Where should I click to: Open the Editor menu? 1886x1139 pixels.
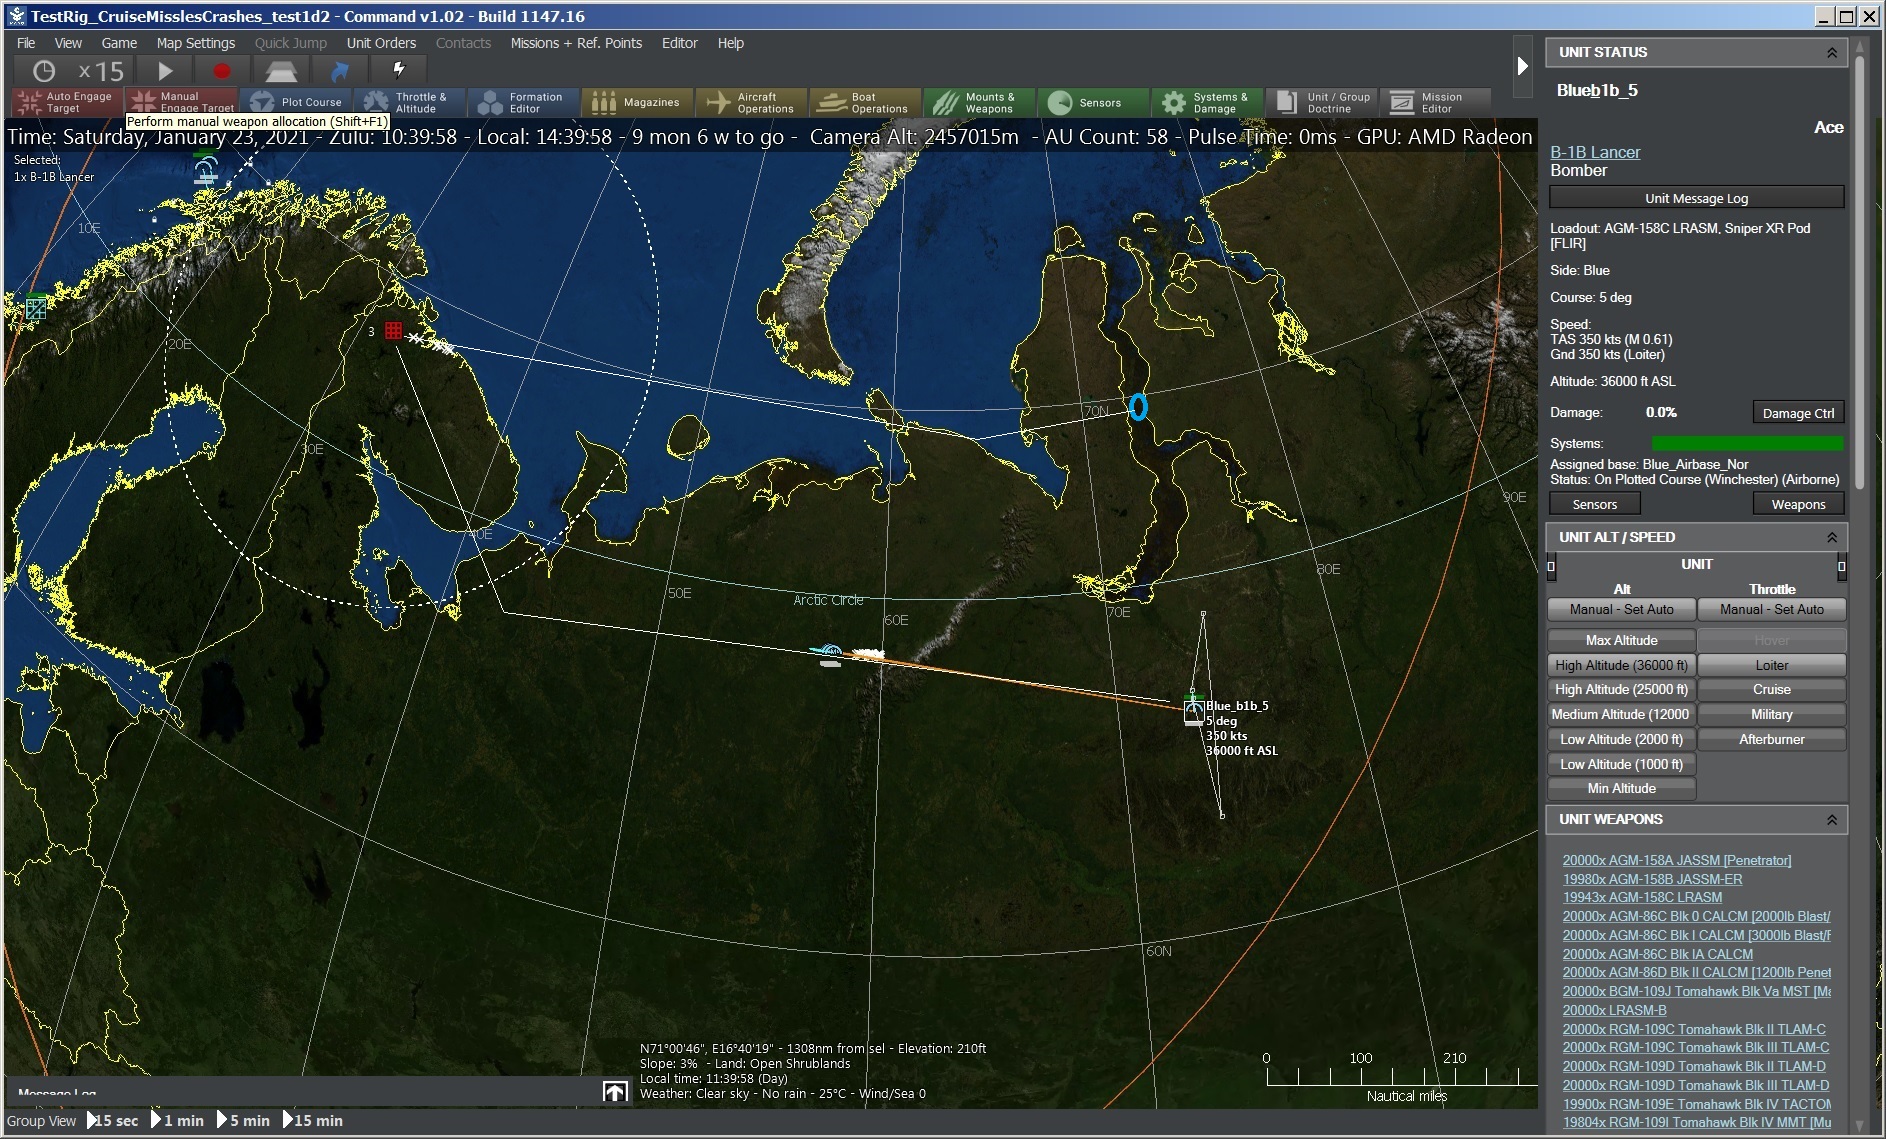[679, 43]
